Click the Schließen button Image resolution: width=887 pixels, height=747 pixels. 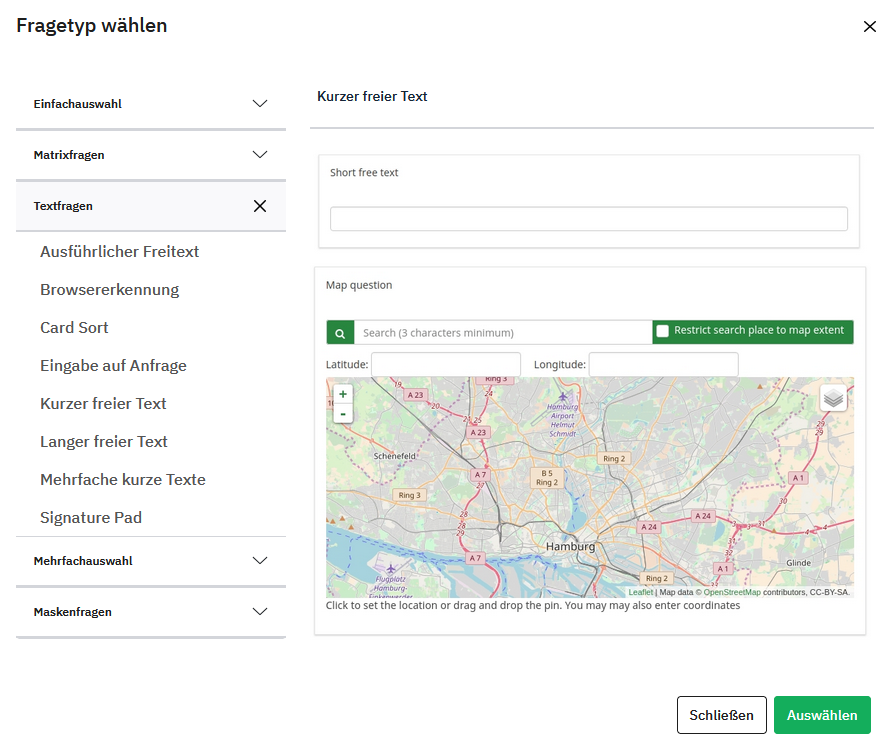tap(721, 715)
